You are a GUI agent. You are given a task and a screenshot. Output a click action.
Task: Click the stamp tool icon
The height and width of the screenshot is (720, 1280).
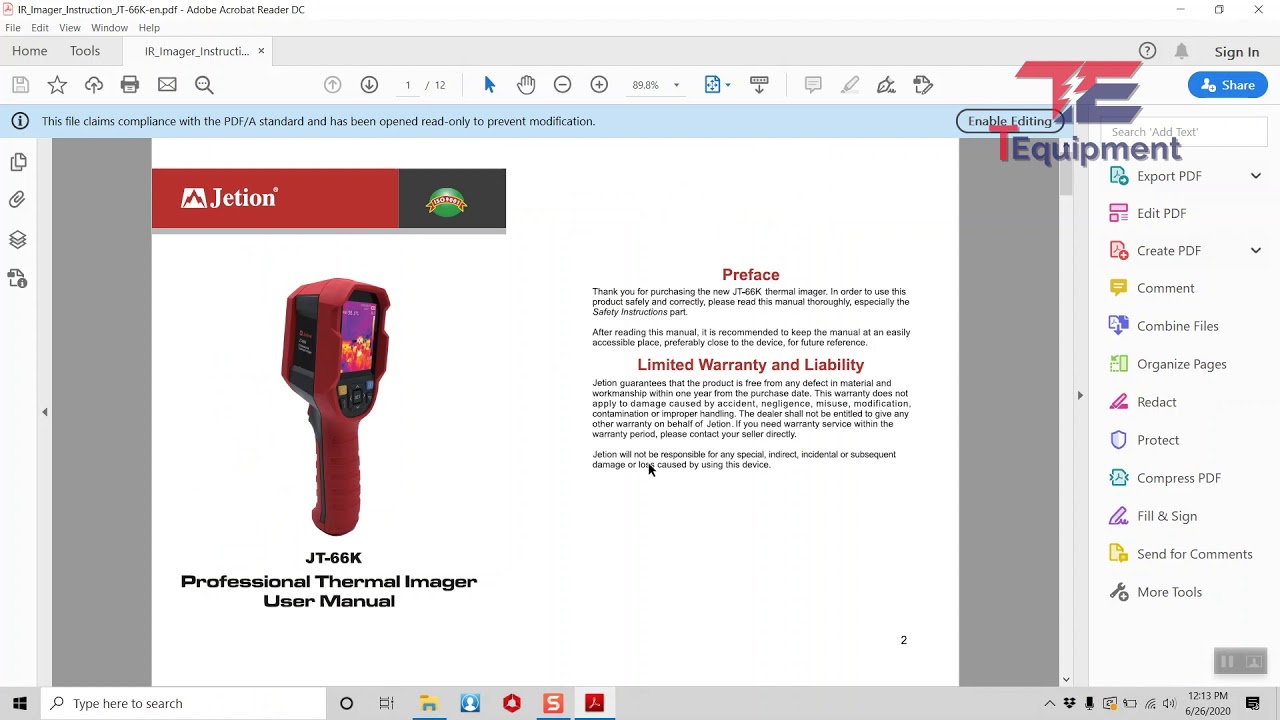coord(923,85)
